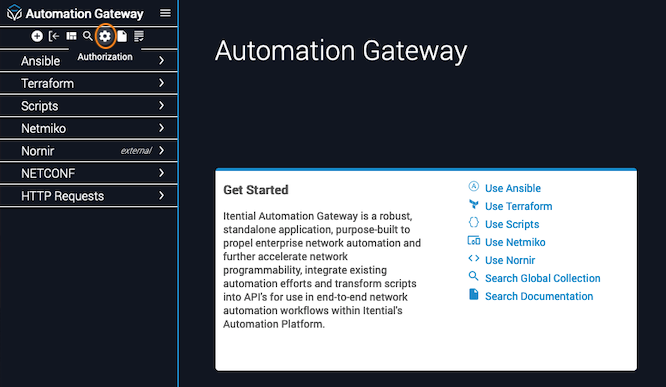666x387 pixels.
Task: Open Search Global Collection link
Action: pos(542,278)
